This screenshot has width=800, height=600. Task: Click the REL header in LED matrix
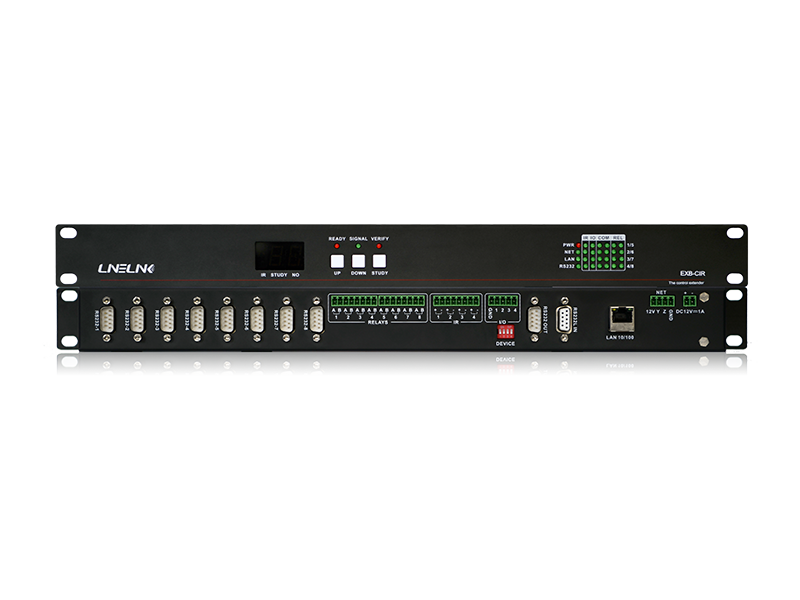618,238
